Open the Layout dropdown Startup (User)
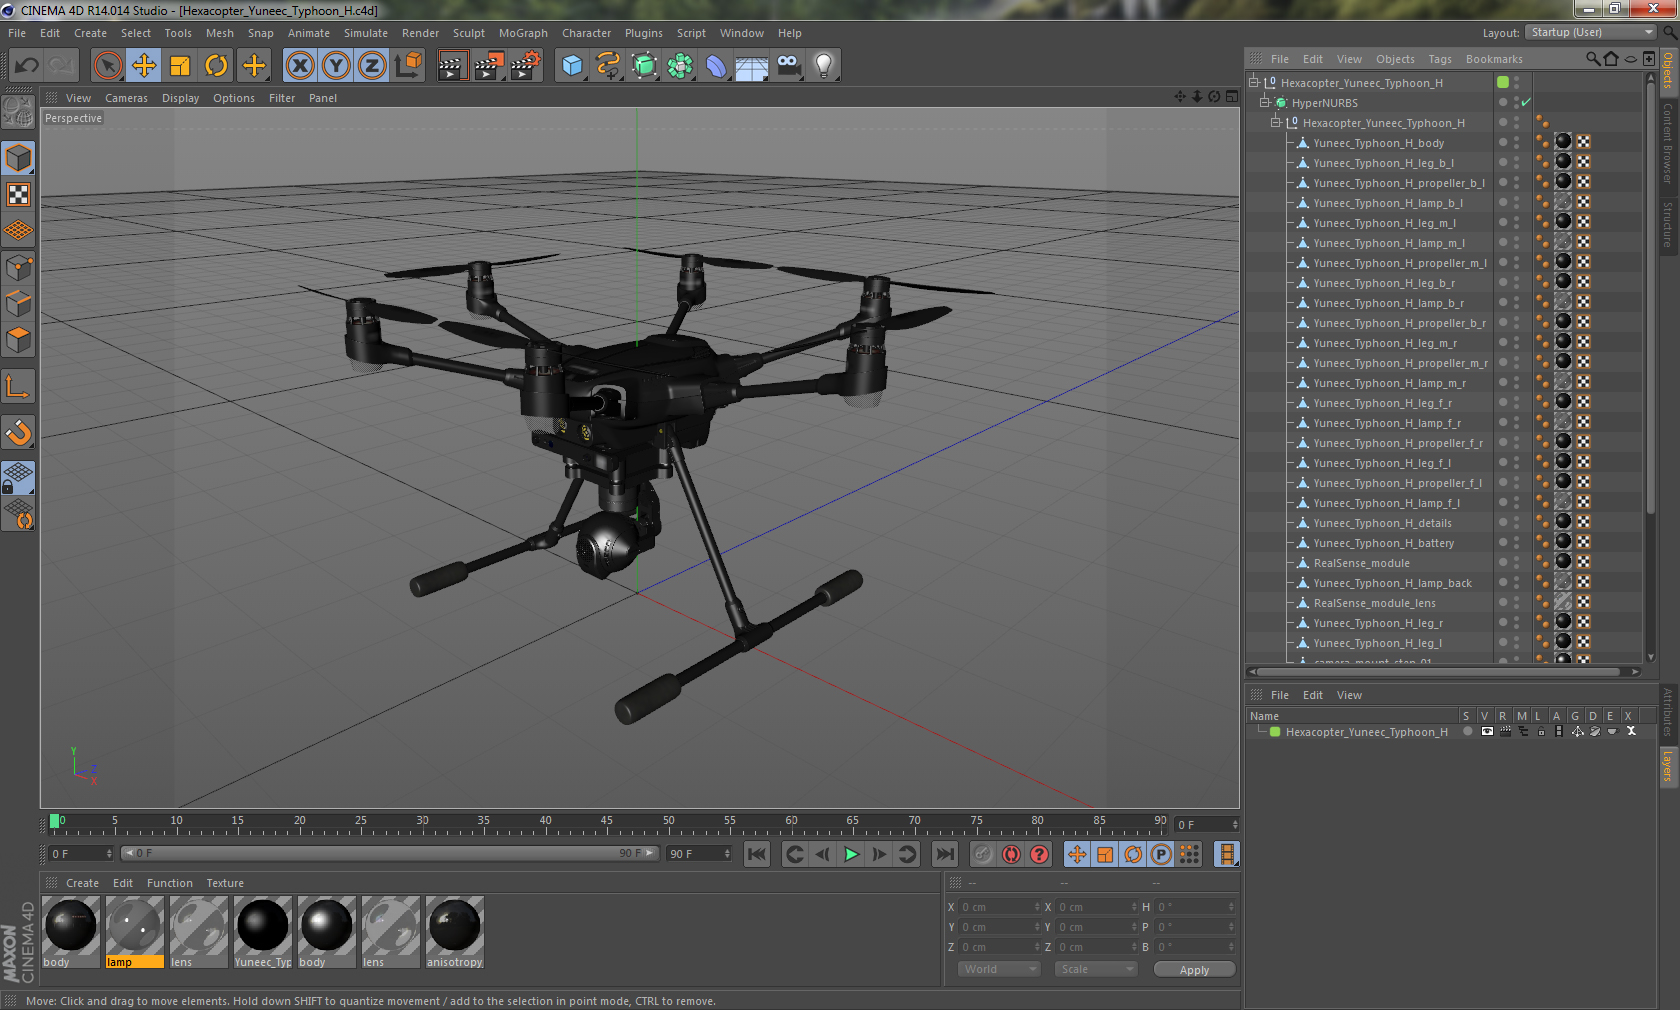The image size is (1680, 1010). 1591,32
